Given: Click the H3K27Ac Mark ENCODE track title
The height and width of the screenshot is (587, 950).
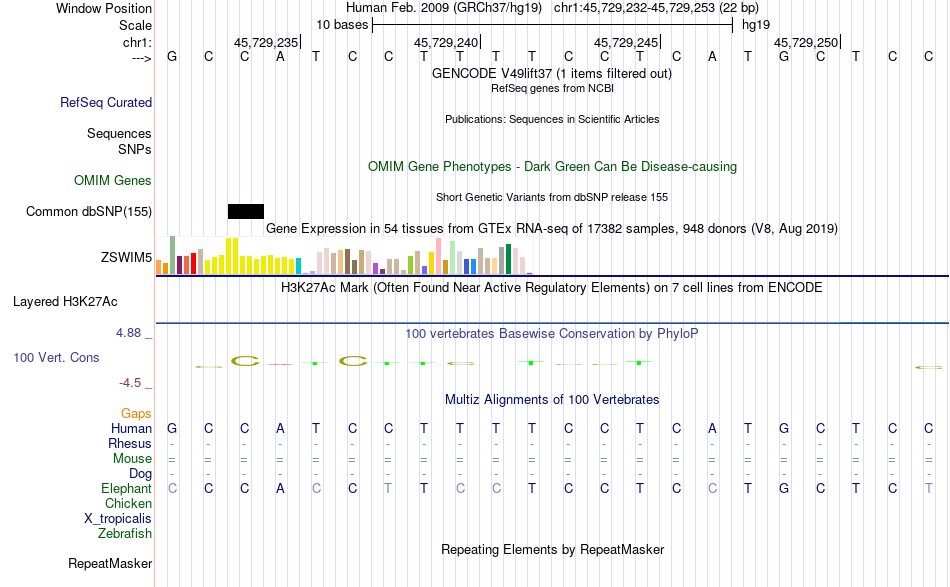Looking at the screenshot, I should click(x=552, y=287).
